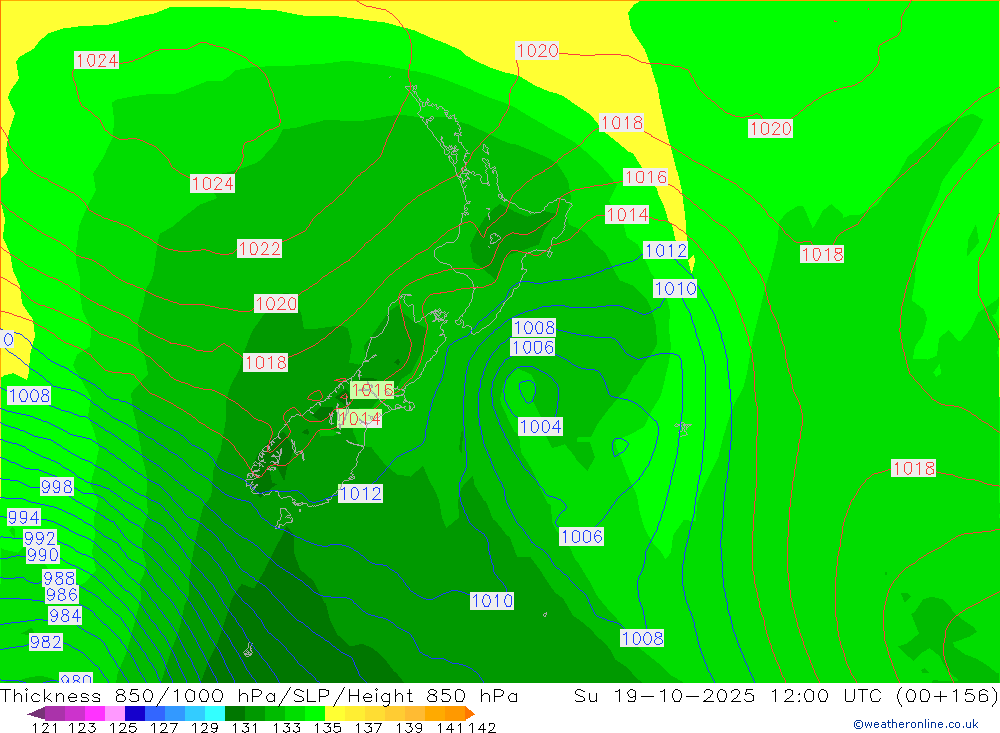Select the 1004 low pressure label
This screenshot has width=1000, height=733.
[540, 426]
